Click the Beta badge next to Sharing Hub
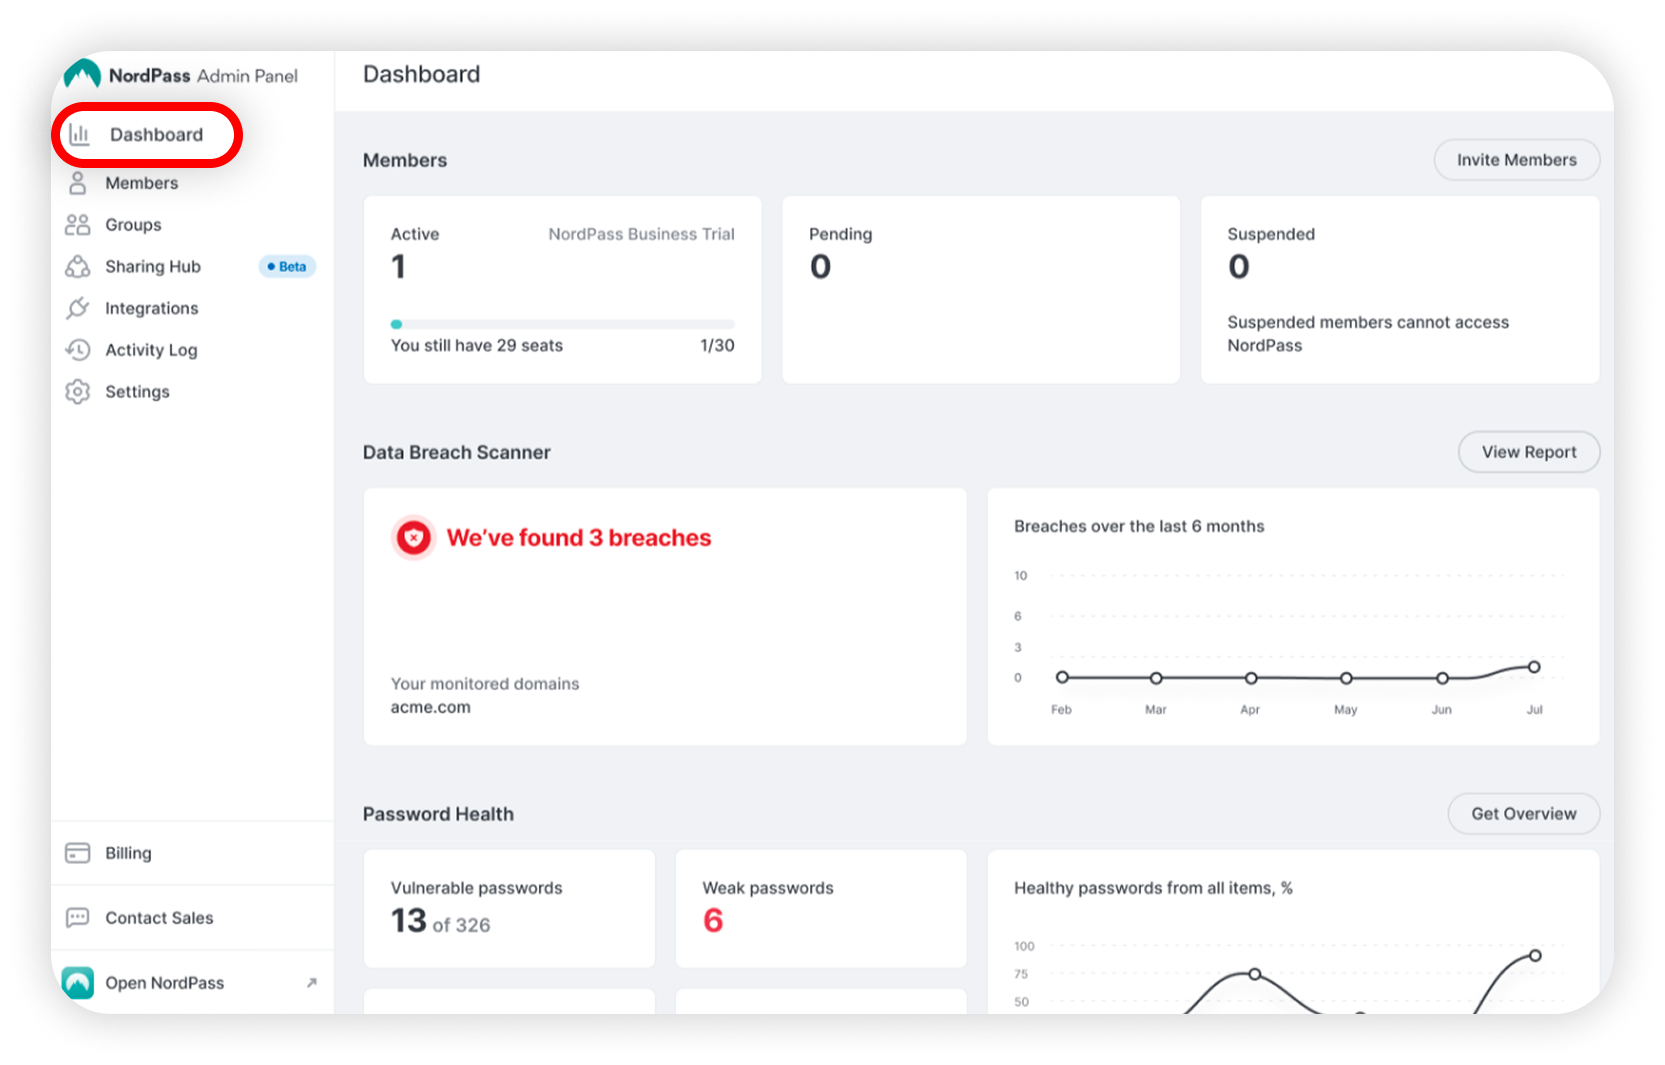This screenshot has width=1665, height=1065. pyautogui.click(x=288, y=267)
